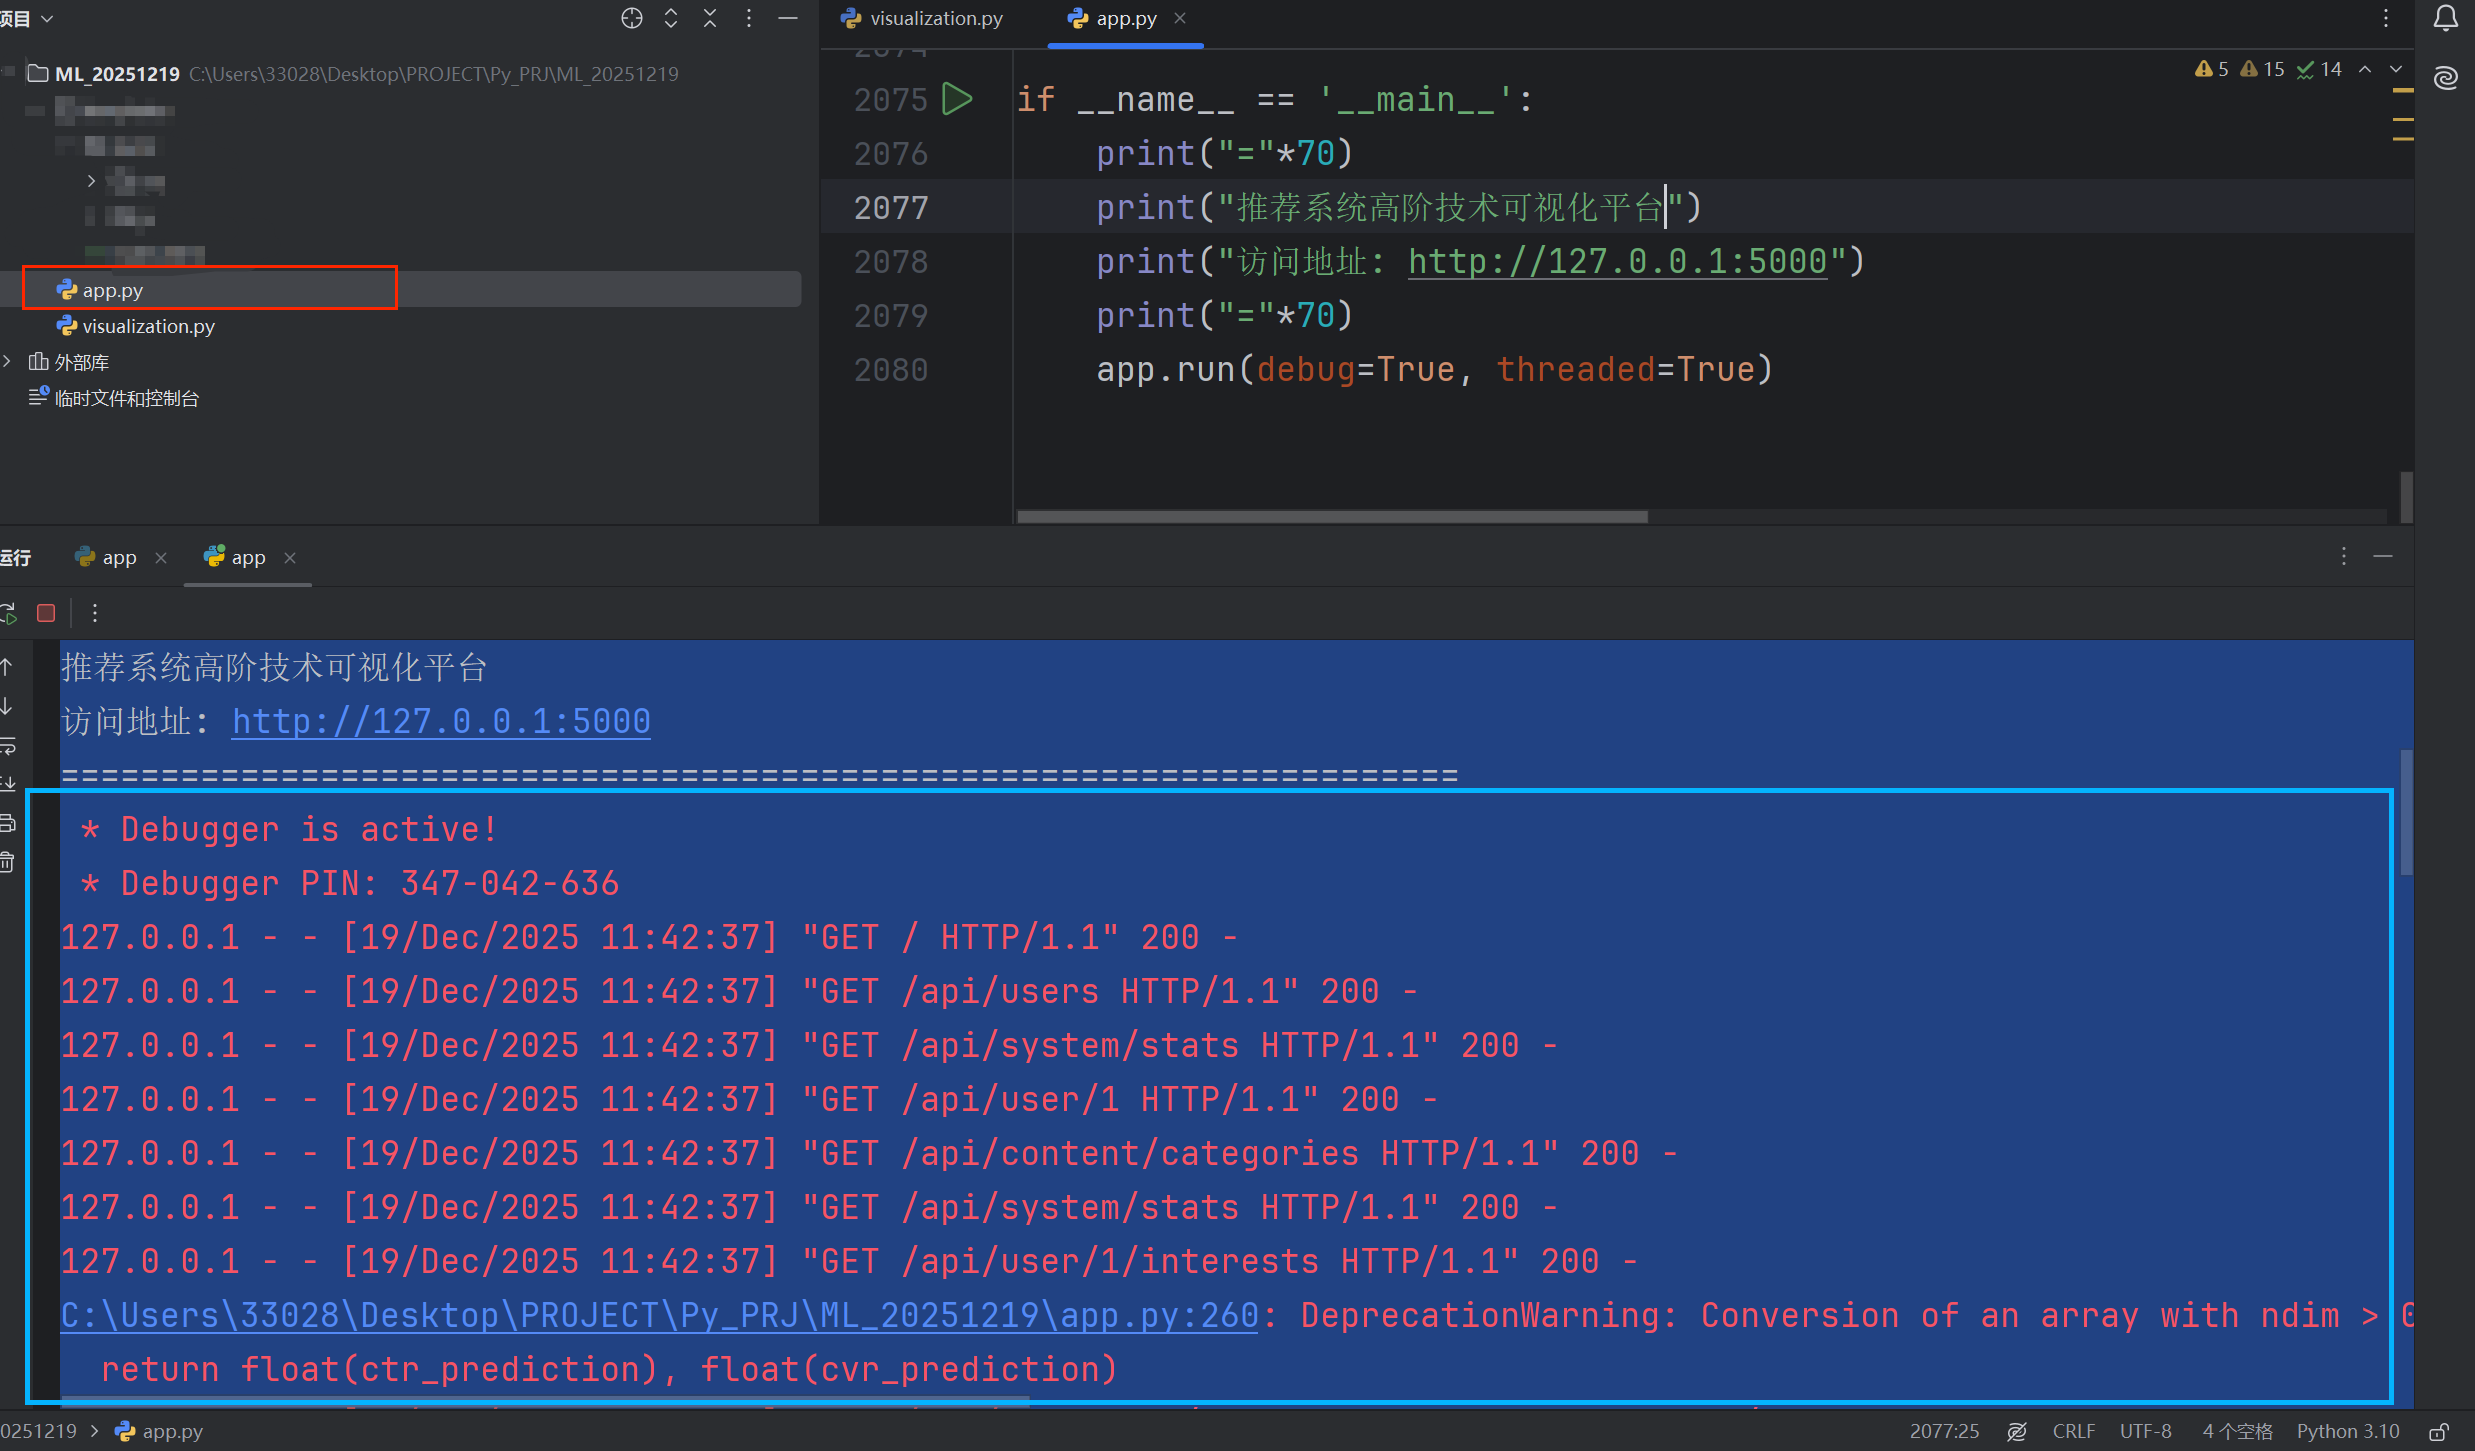
Task: Open the AI assistant spiral icon
Action: point(2445,78)
